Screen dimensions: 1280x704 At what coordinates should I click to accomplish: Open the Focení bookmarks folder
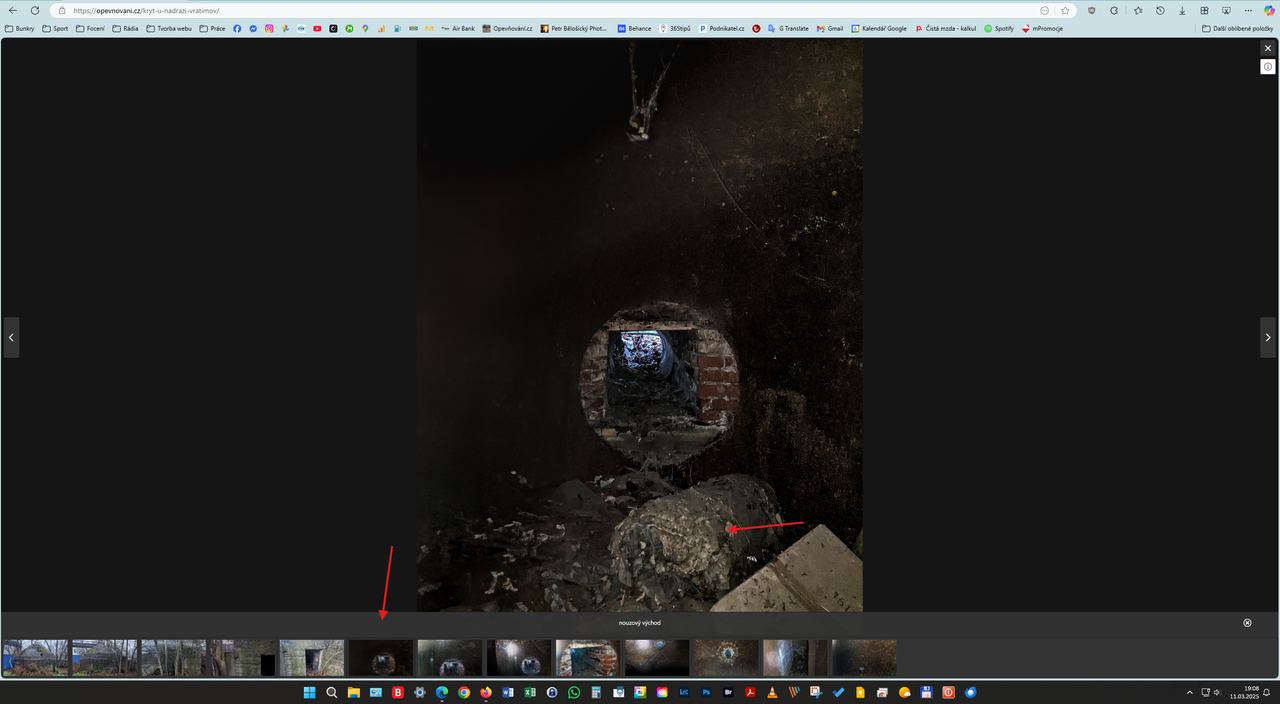point(90,28)
